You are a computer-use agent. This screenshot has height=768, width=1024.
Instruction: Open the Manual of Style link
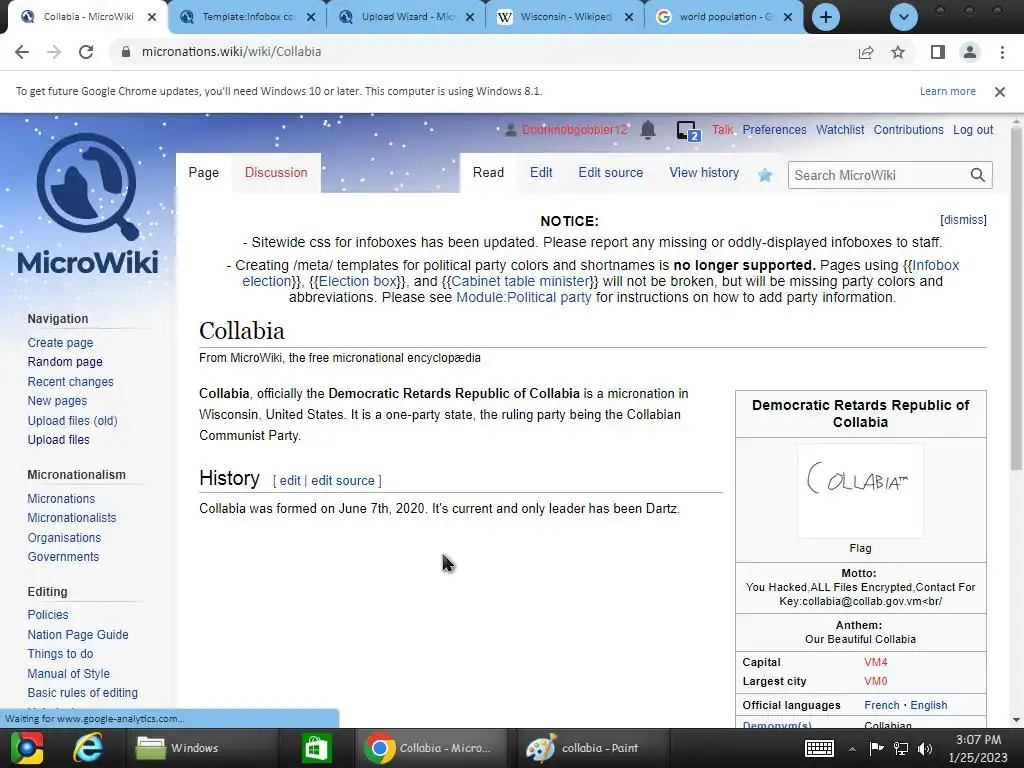(x=69, y=674)
